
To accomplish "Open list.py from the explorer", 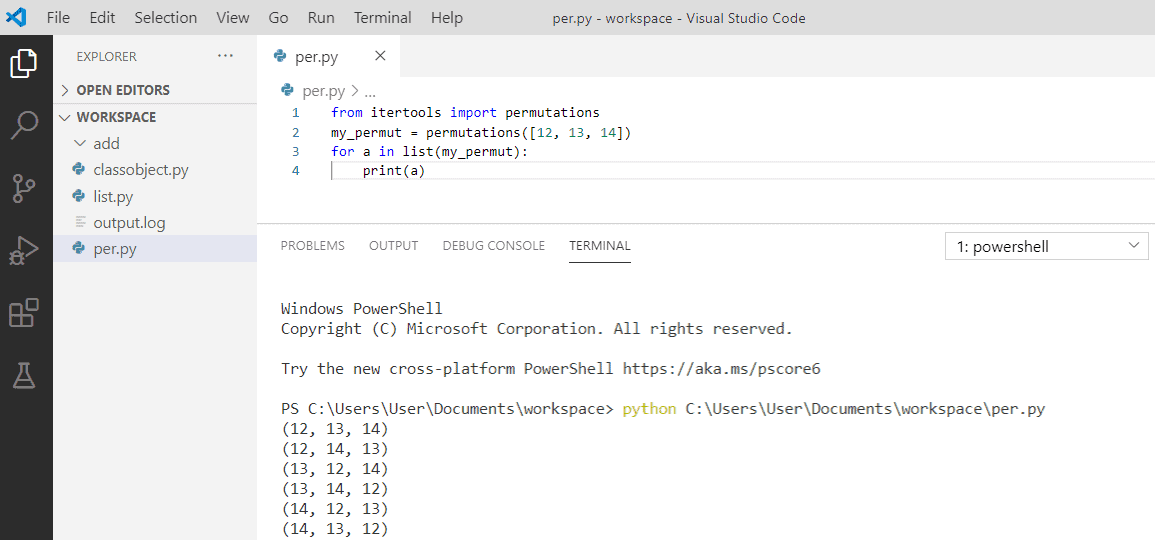I will tap(113, 197).
